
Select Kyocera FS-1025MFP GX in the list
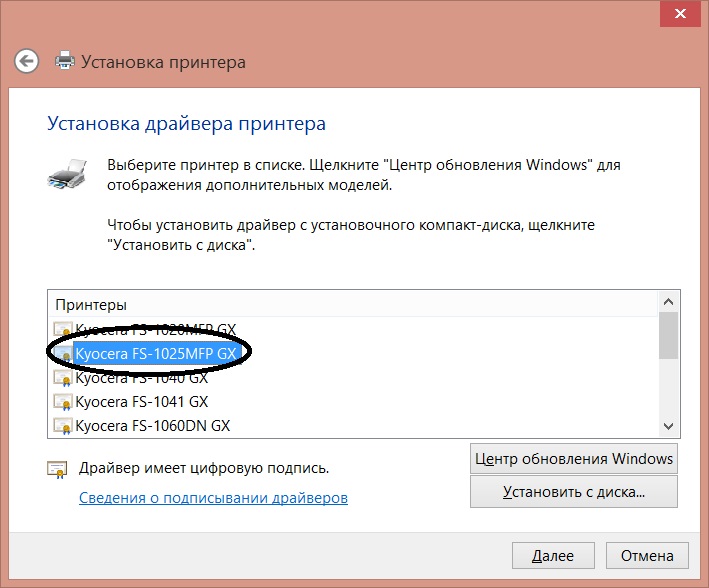click(155, 353)
